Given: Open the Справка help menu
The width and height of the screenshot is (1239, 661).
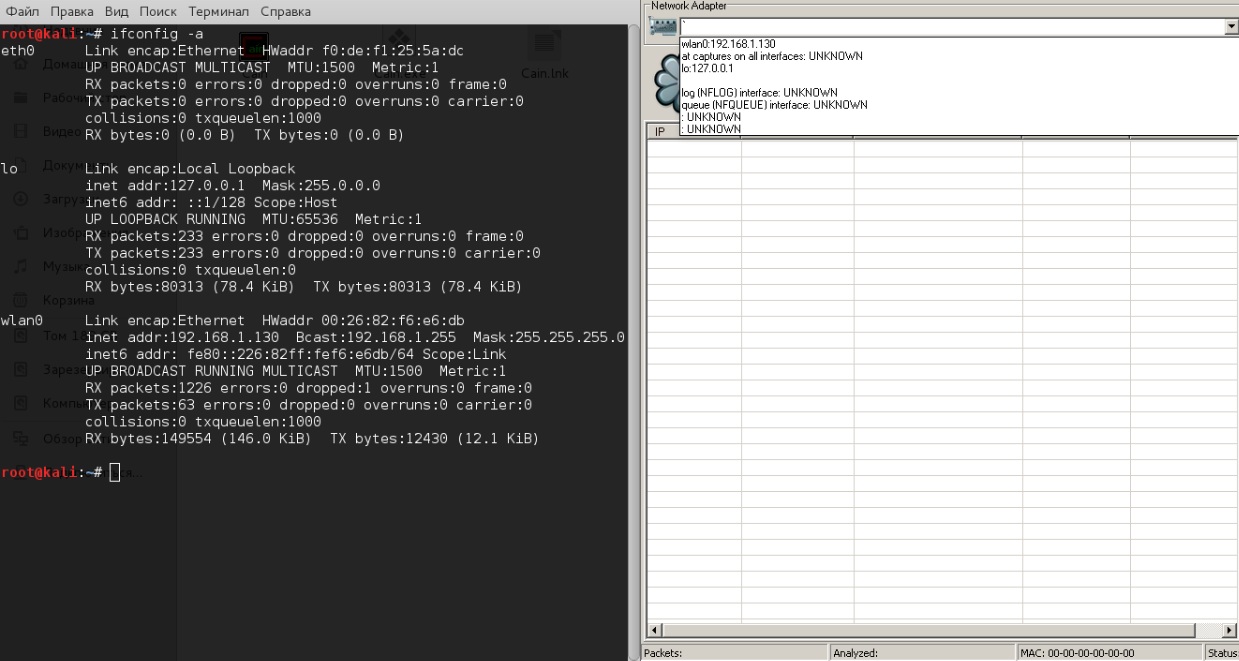Looking at the screenshot, I should (x=285, y=12).
